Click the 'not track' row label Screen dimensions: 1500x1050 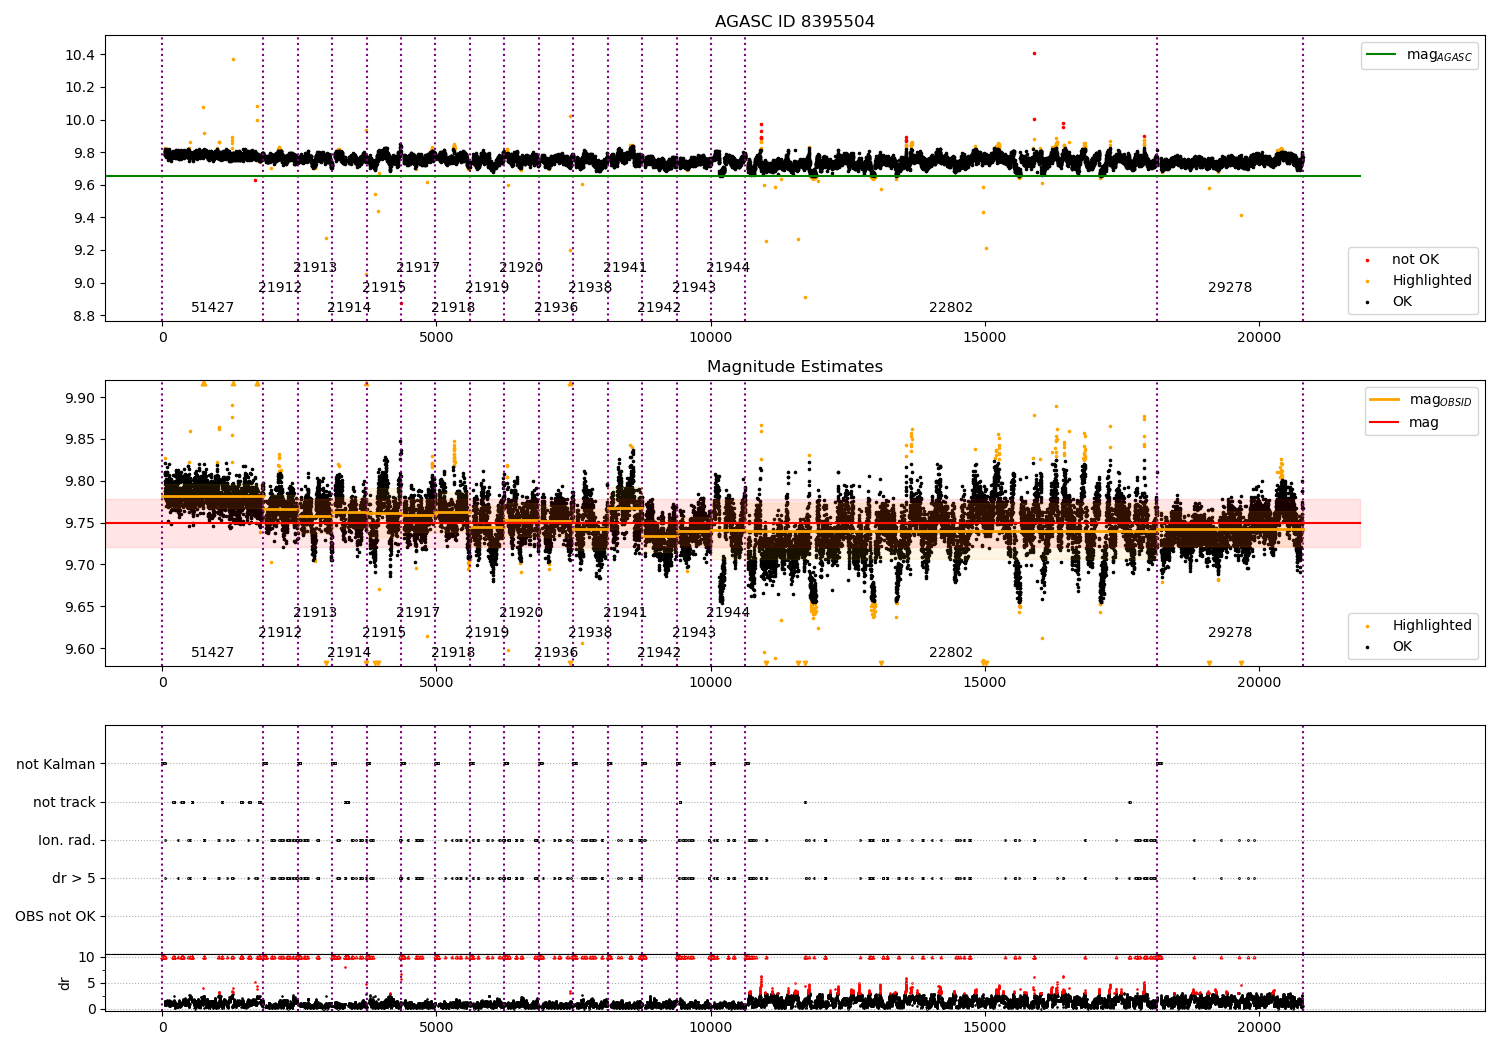[64, 802]
